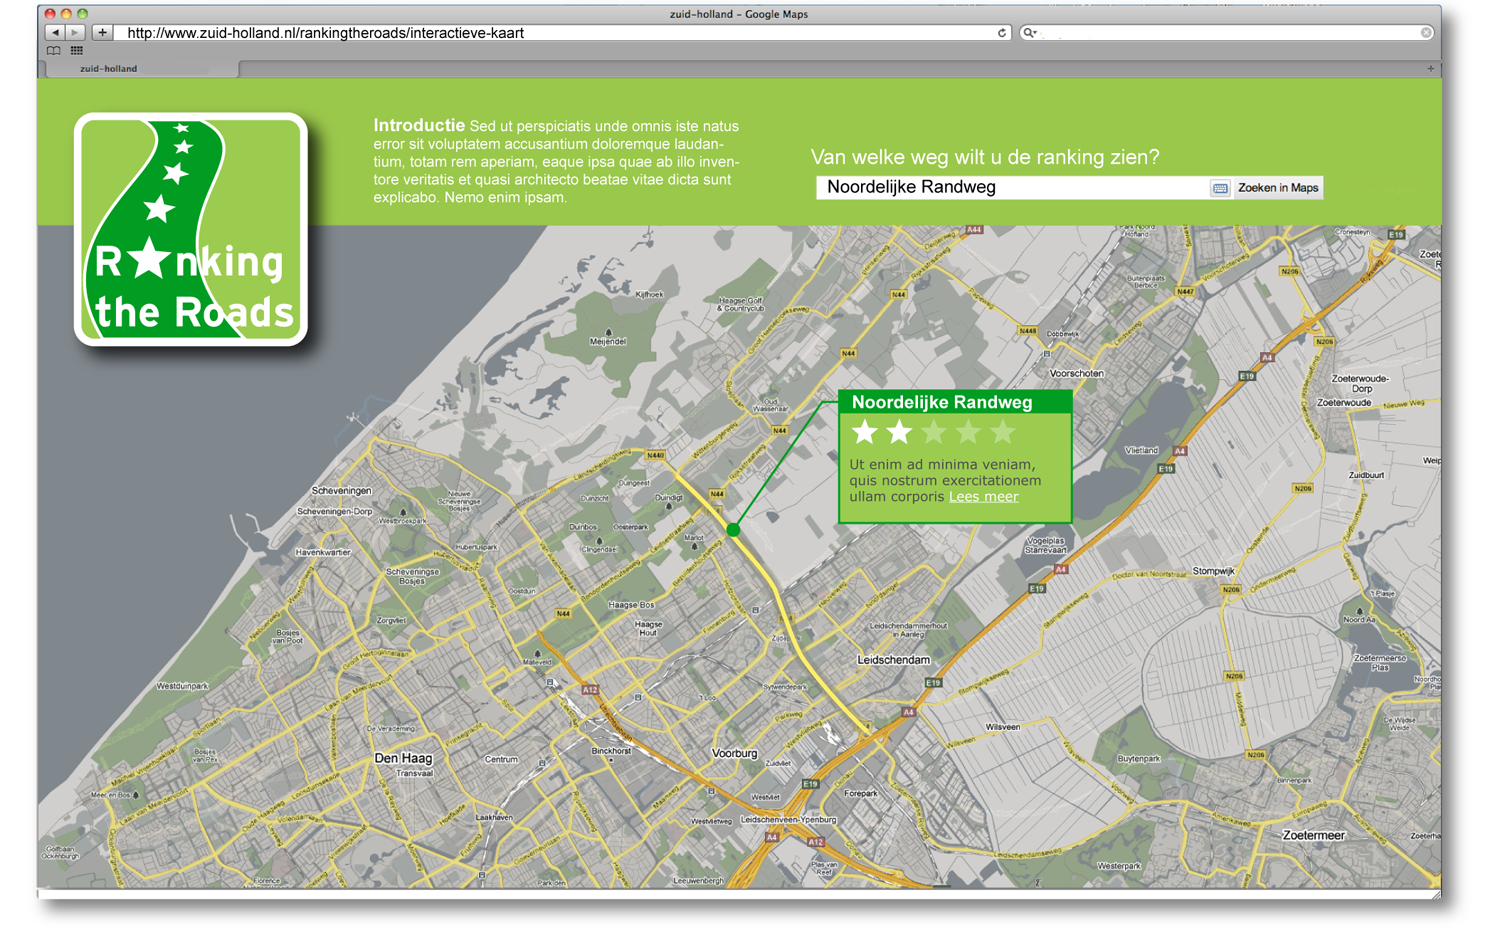The height and width of the screenshot is (933, 1500).
Task: Click the Zoetermeer map label
Action: pyautogui.click(x=1314, y=836)
